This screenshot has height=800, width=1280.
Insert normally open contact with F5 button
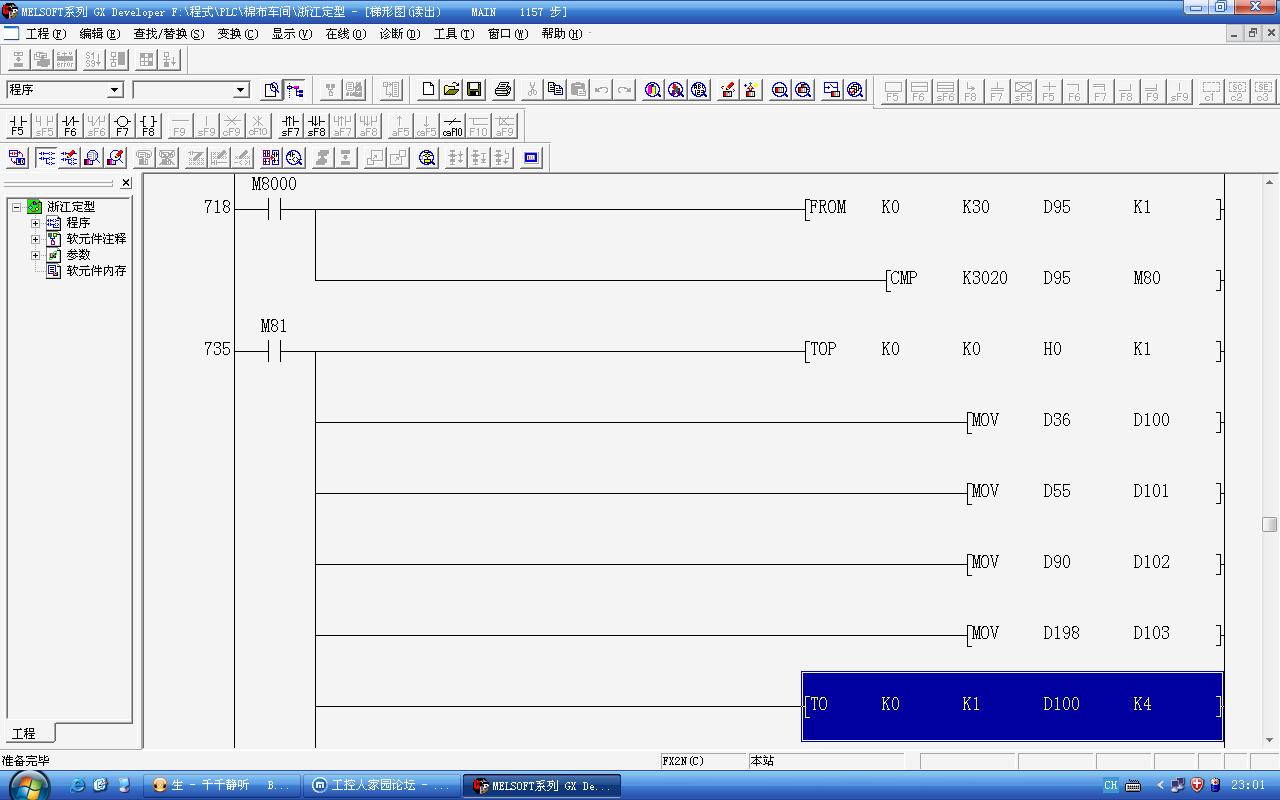pos(17,126)
